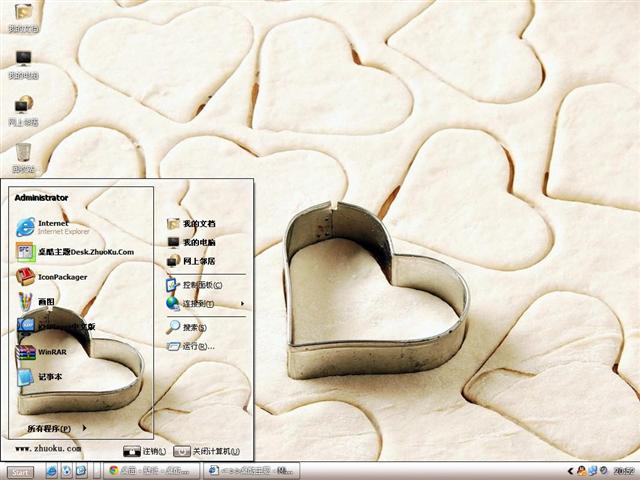Click the taskbar clock

(x=625, y=471)
